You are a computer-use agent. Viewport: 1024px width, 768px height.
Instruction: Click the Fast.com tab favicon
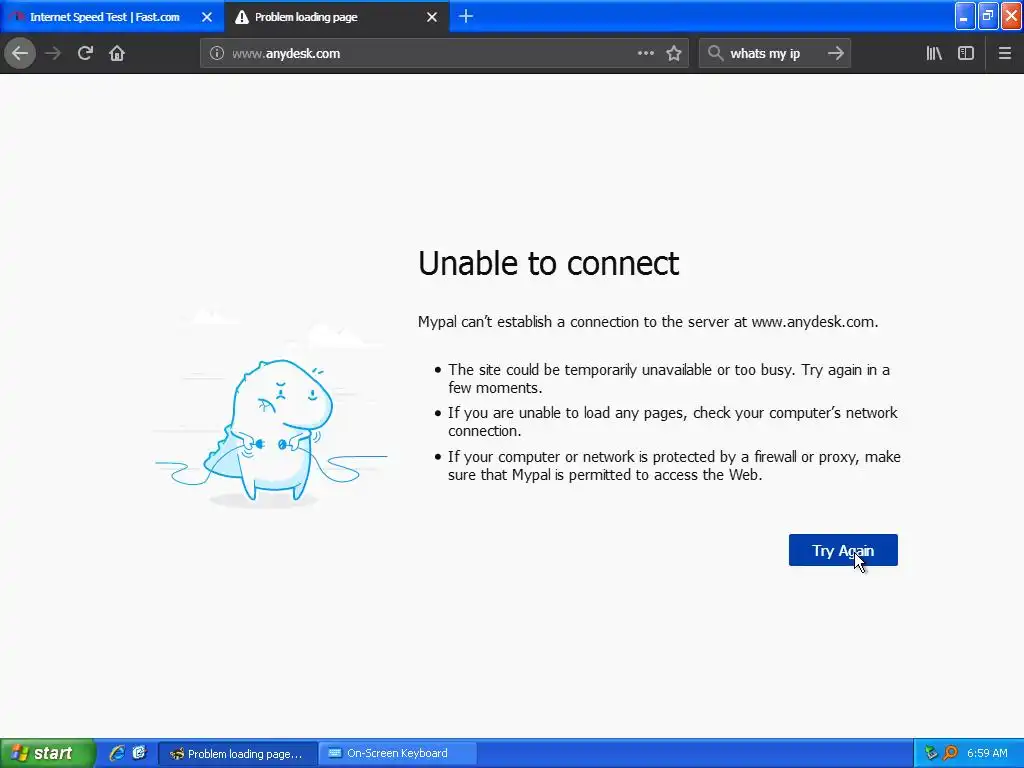coord(18,17)
